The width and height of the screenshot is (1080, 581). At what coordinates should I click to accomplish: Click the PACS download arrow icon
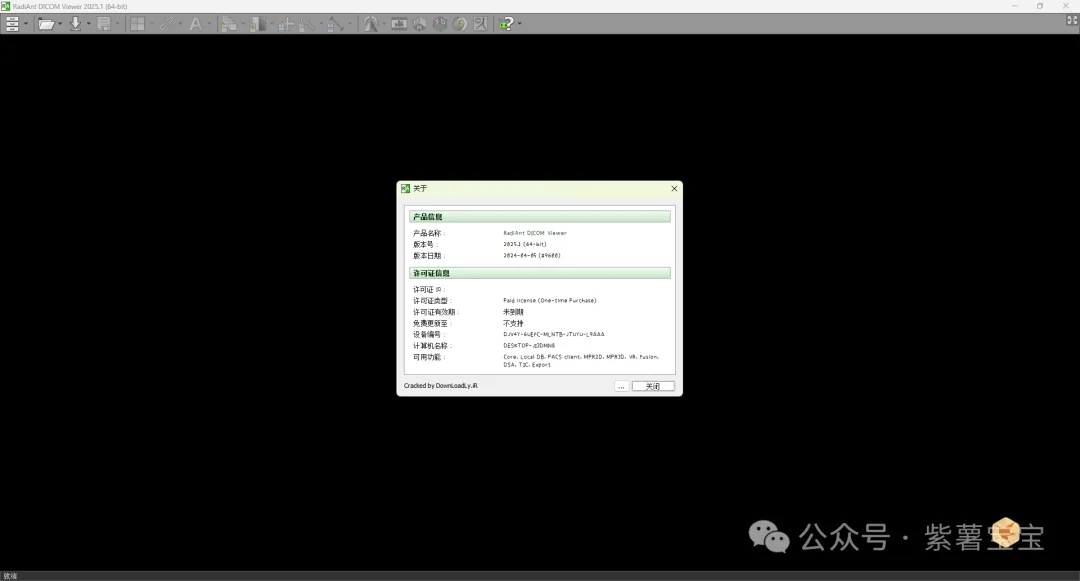click(75, 23)
